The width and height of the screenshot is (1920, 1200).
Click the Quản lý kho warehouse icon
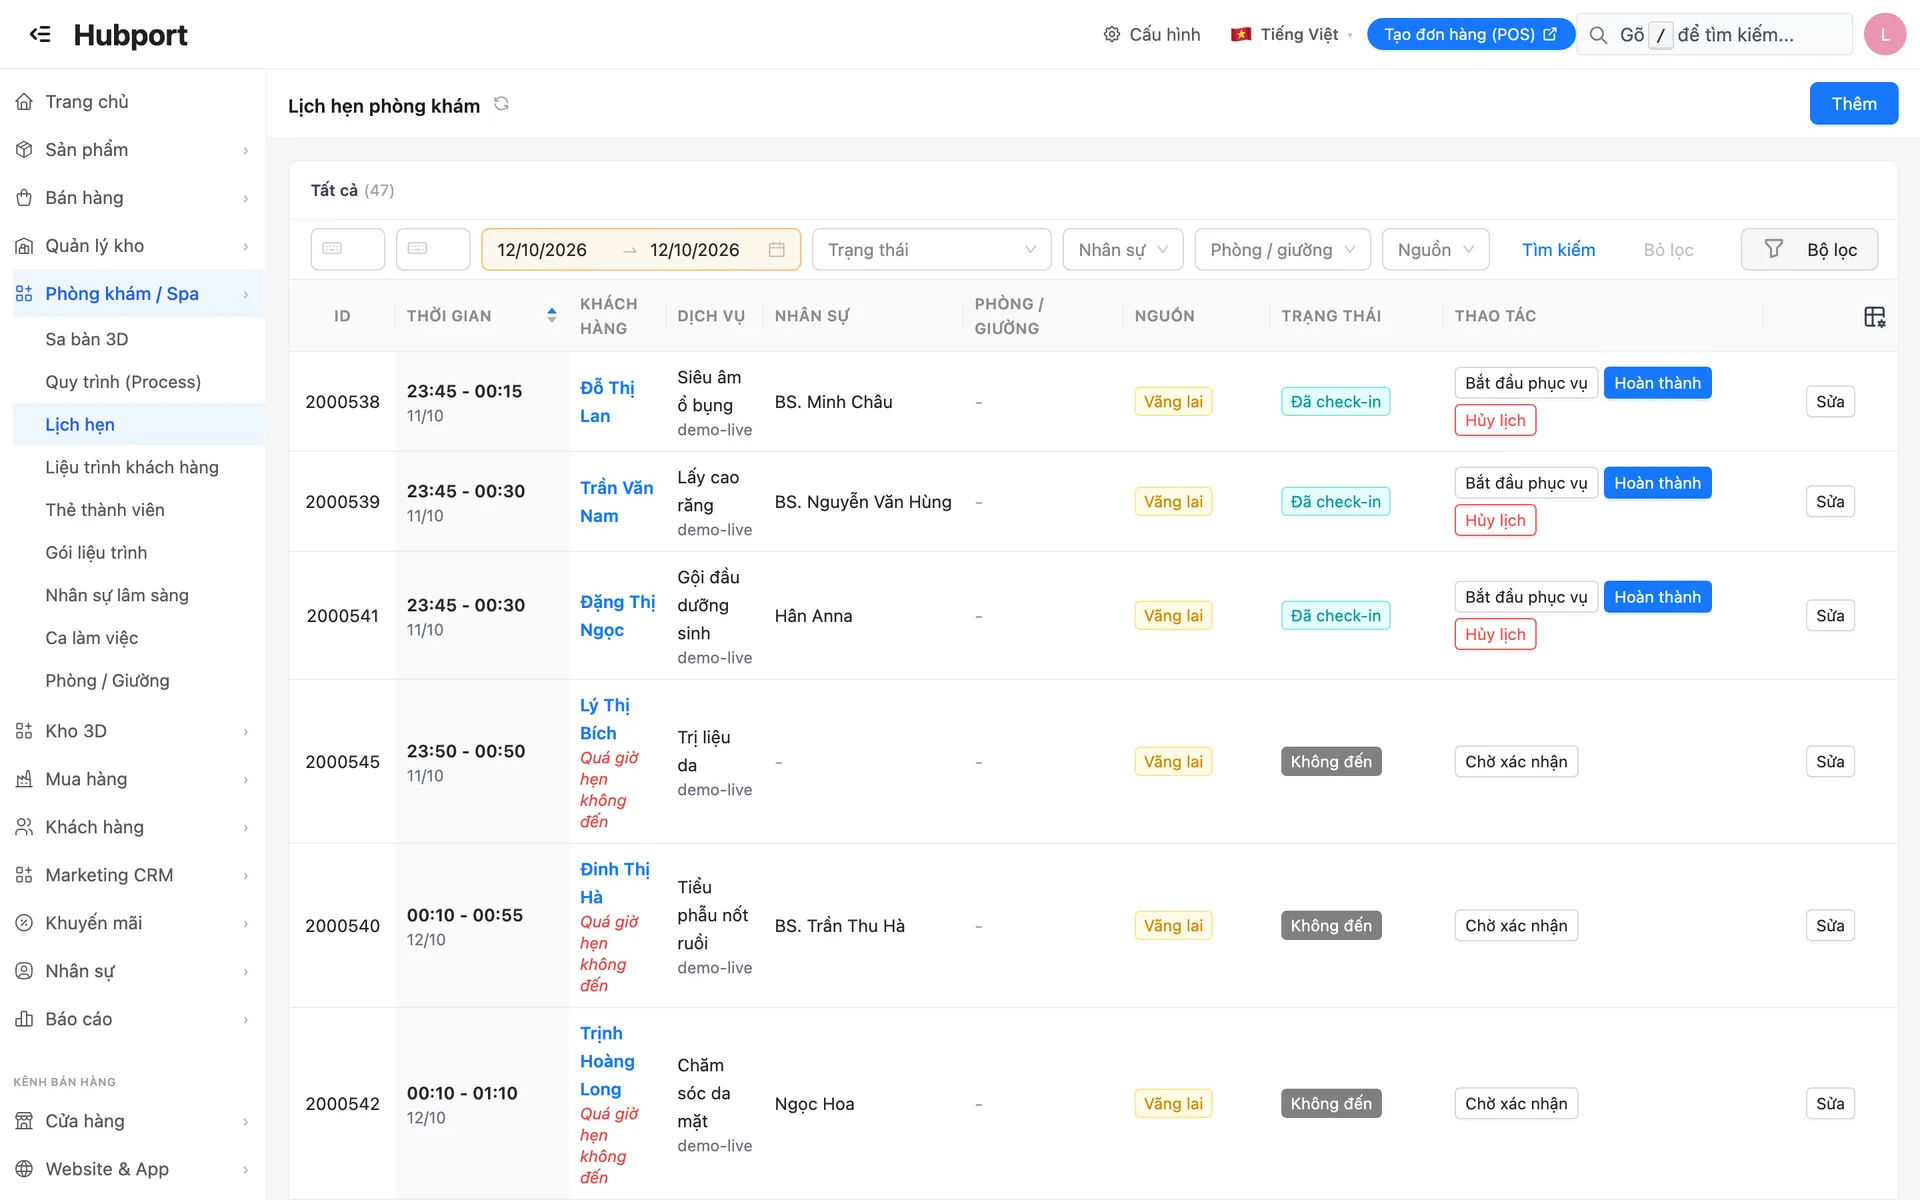coord(24,246)
